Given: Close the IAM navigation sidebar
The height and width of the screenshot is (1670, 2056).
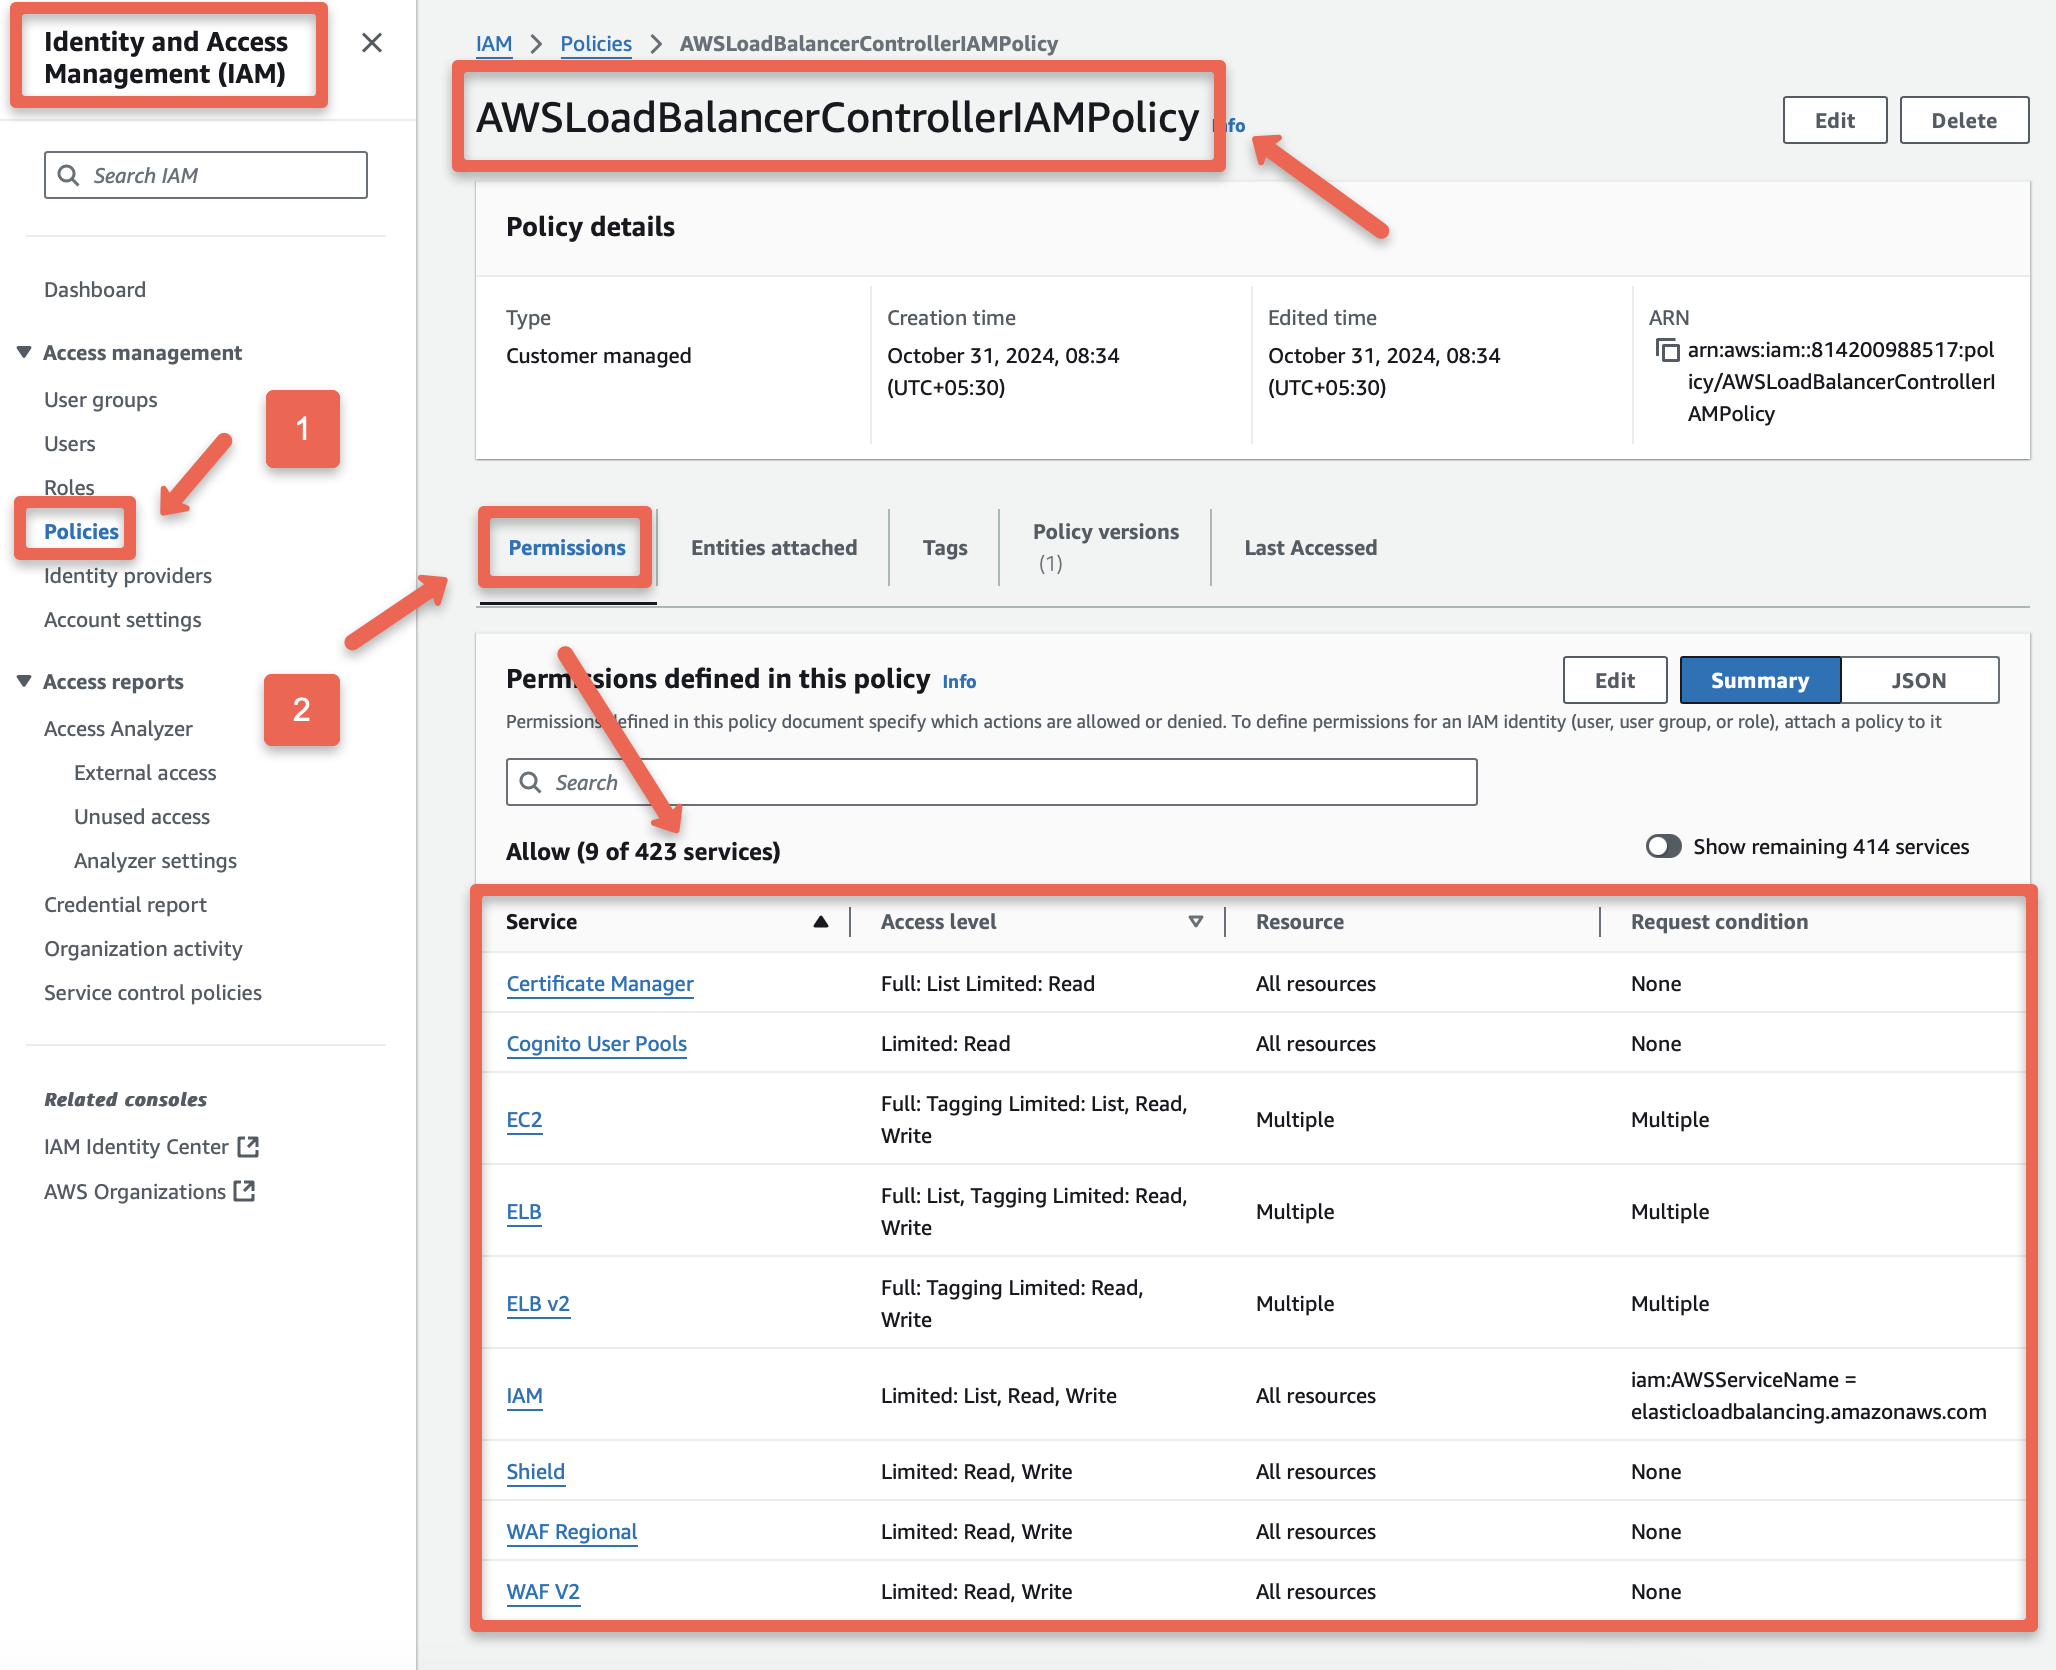Looking at the screenshot, I should [x=371, y=43].
